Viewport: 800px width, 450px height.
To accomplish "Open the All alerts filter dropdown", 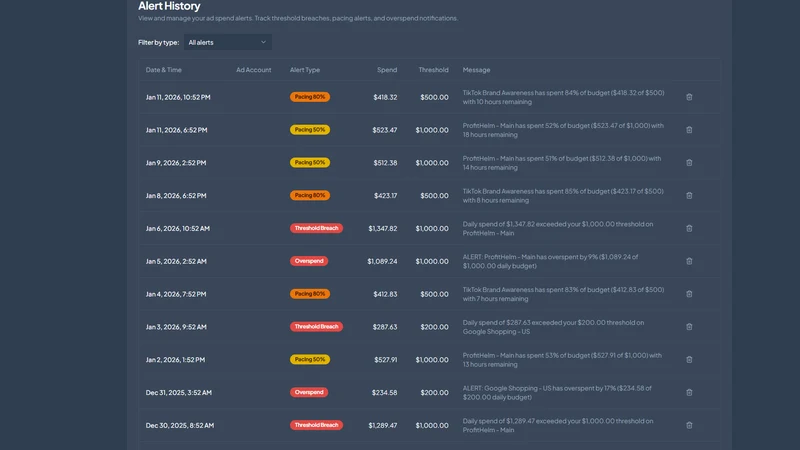I will (x=228, y=42).
